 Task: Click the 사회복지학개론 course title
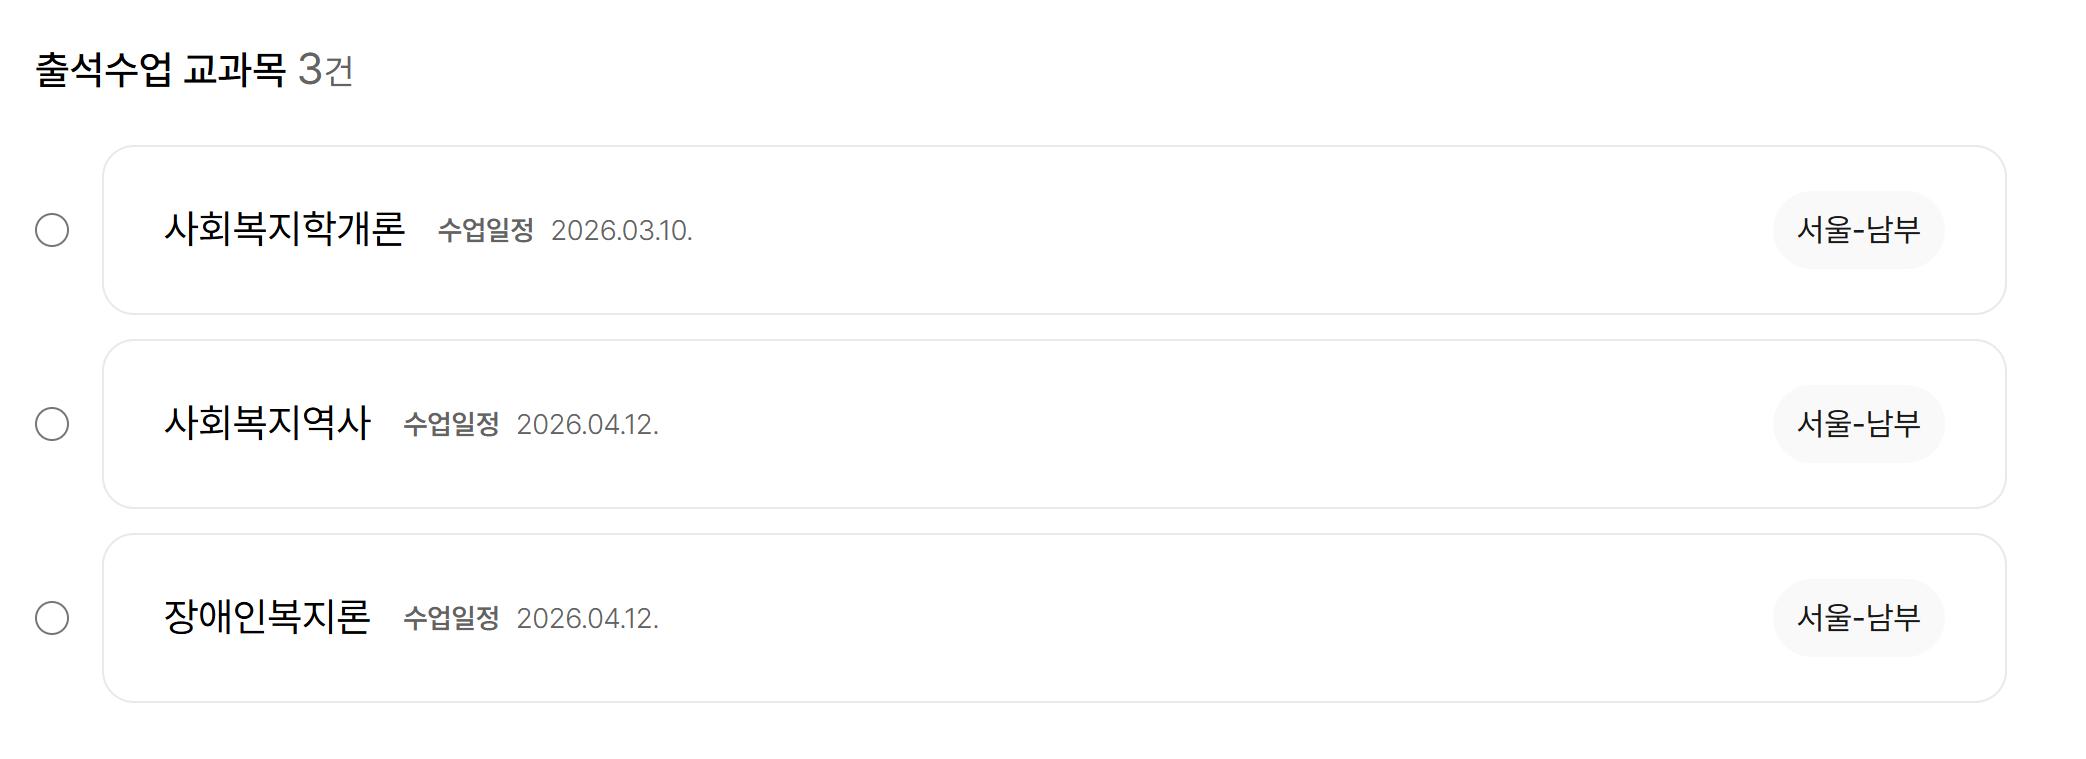click(284, 229)
